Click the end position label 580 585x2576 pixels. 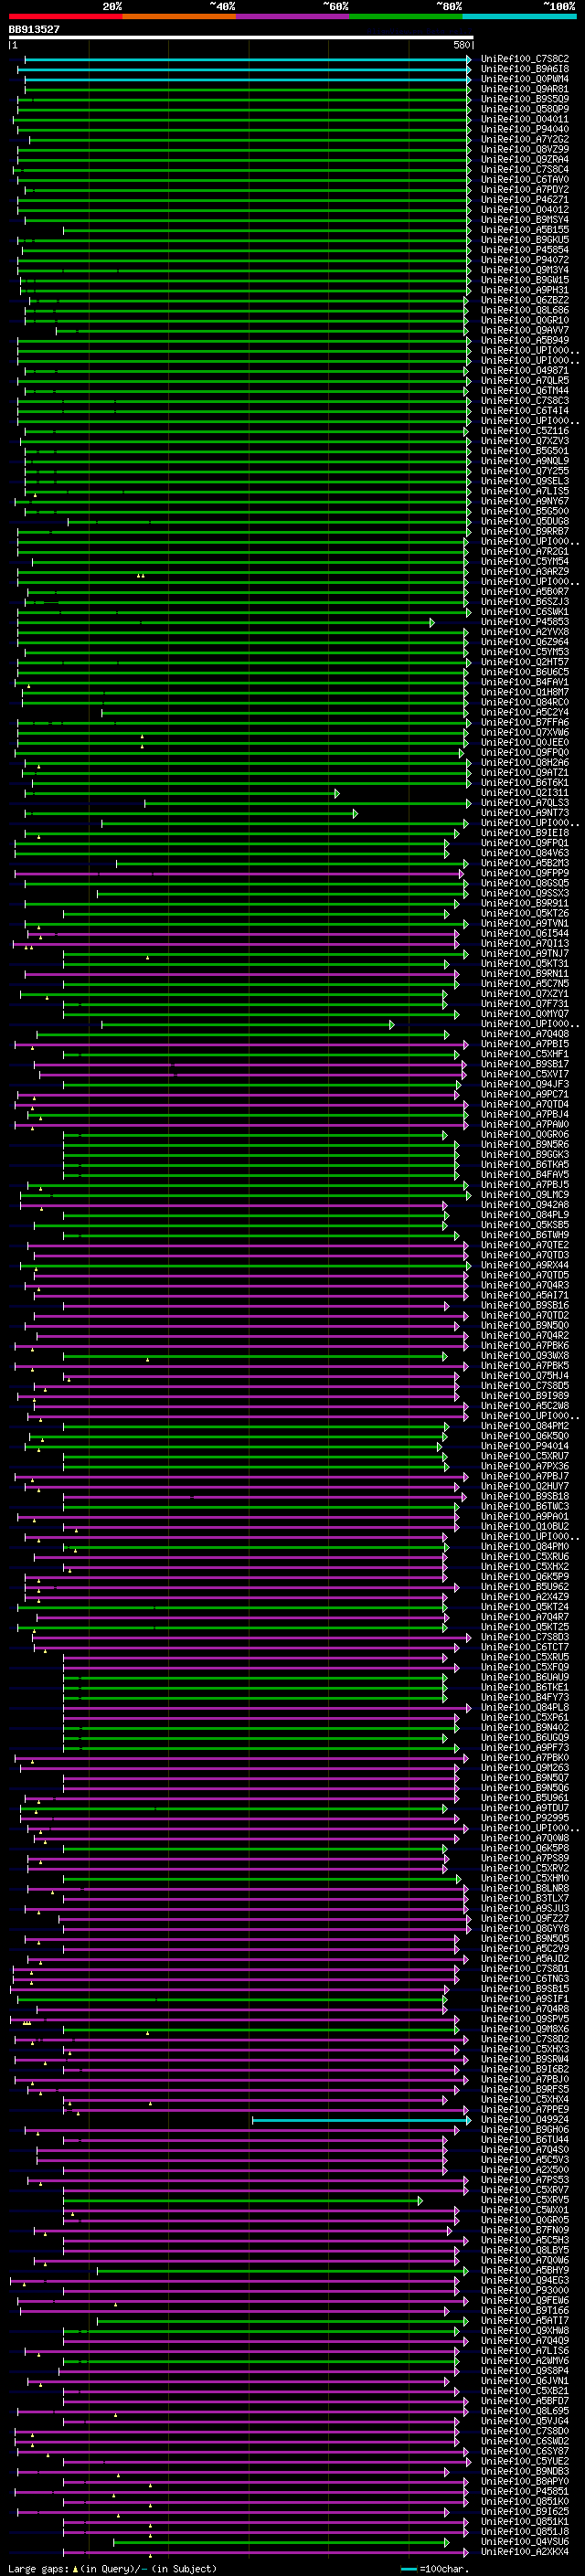[461, 46]
